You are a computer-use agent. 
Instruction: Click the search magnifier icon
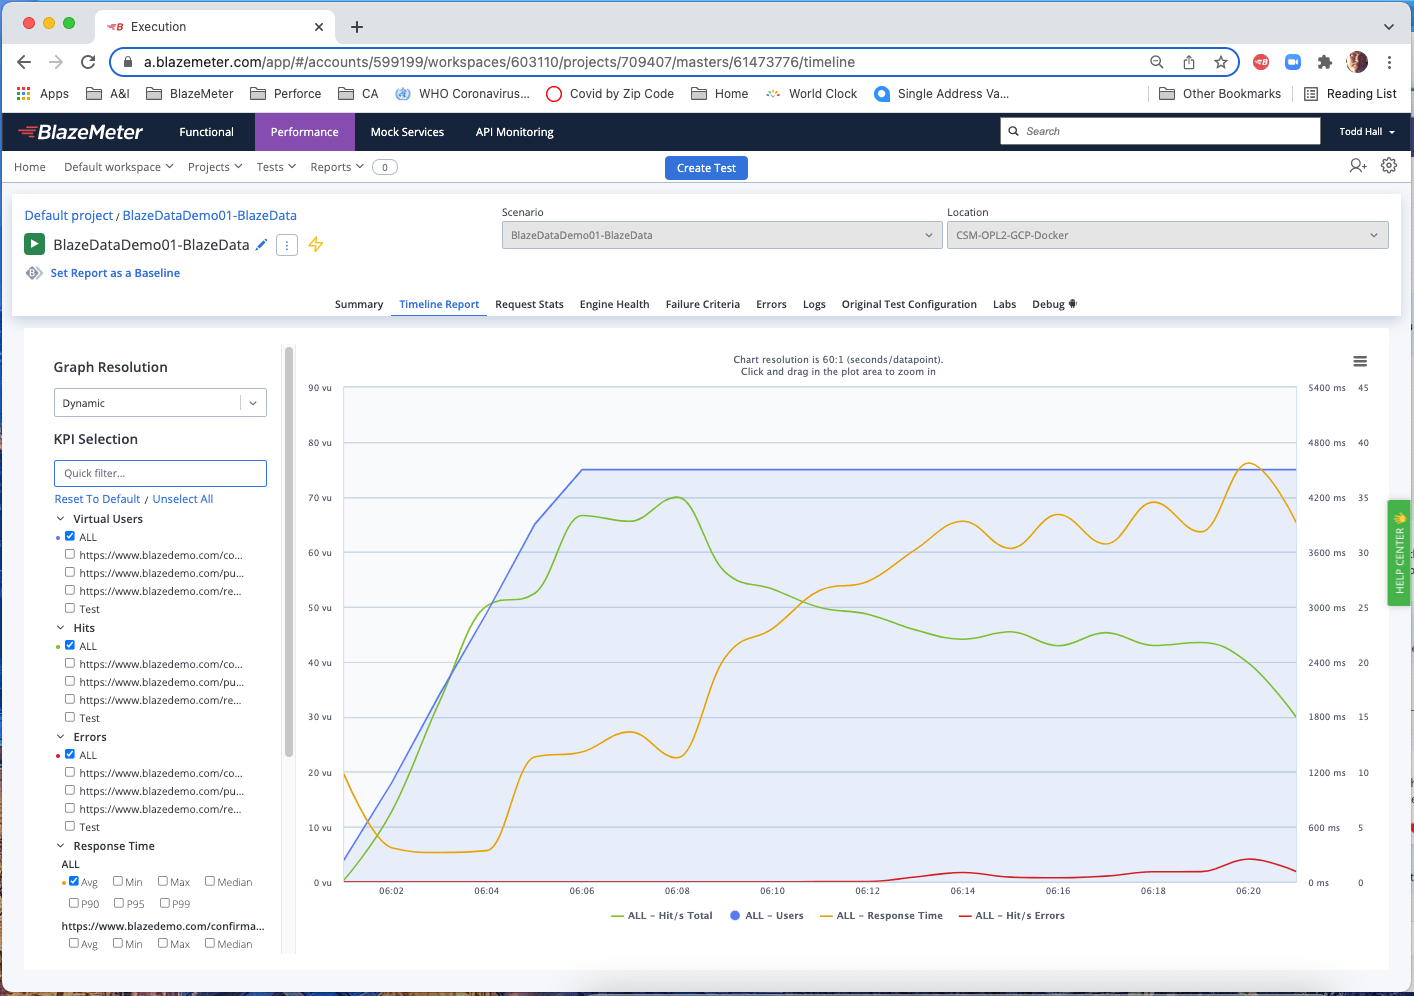tap(1014, 131)
